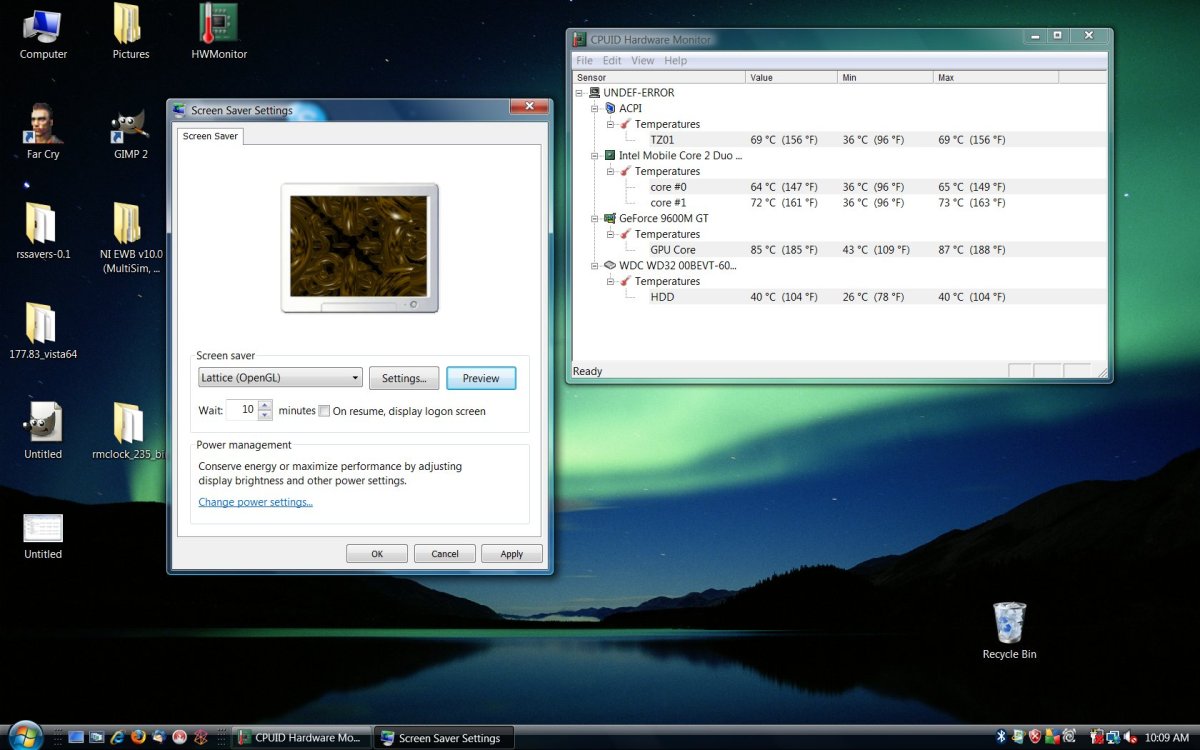Open the HWMonitor desktop shortcut
The height and width of the screenshot is (750, 1200).
(x=219, y=25)
